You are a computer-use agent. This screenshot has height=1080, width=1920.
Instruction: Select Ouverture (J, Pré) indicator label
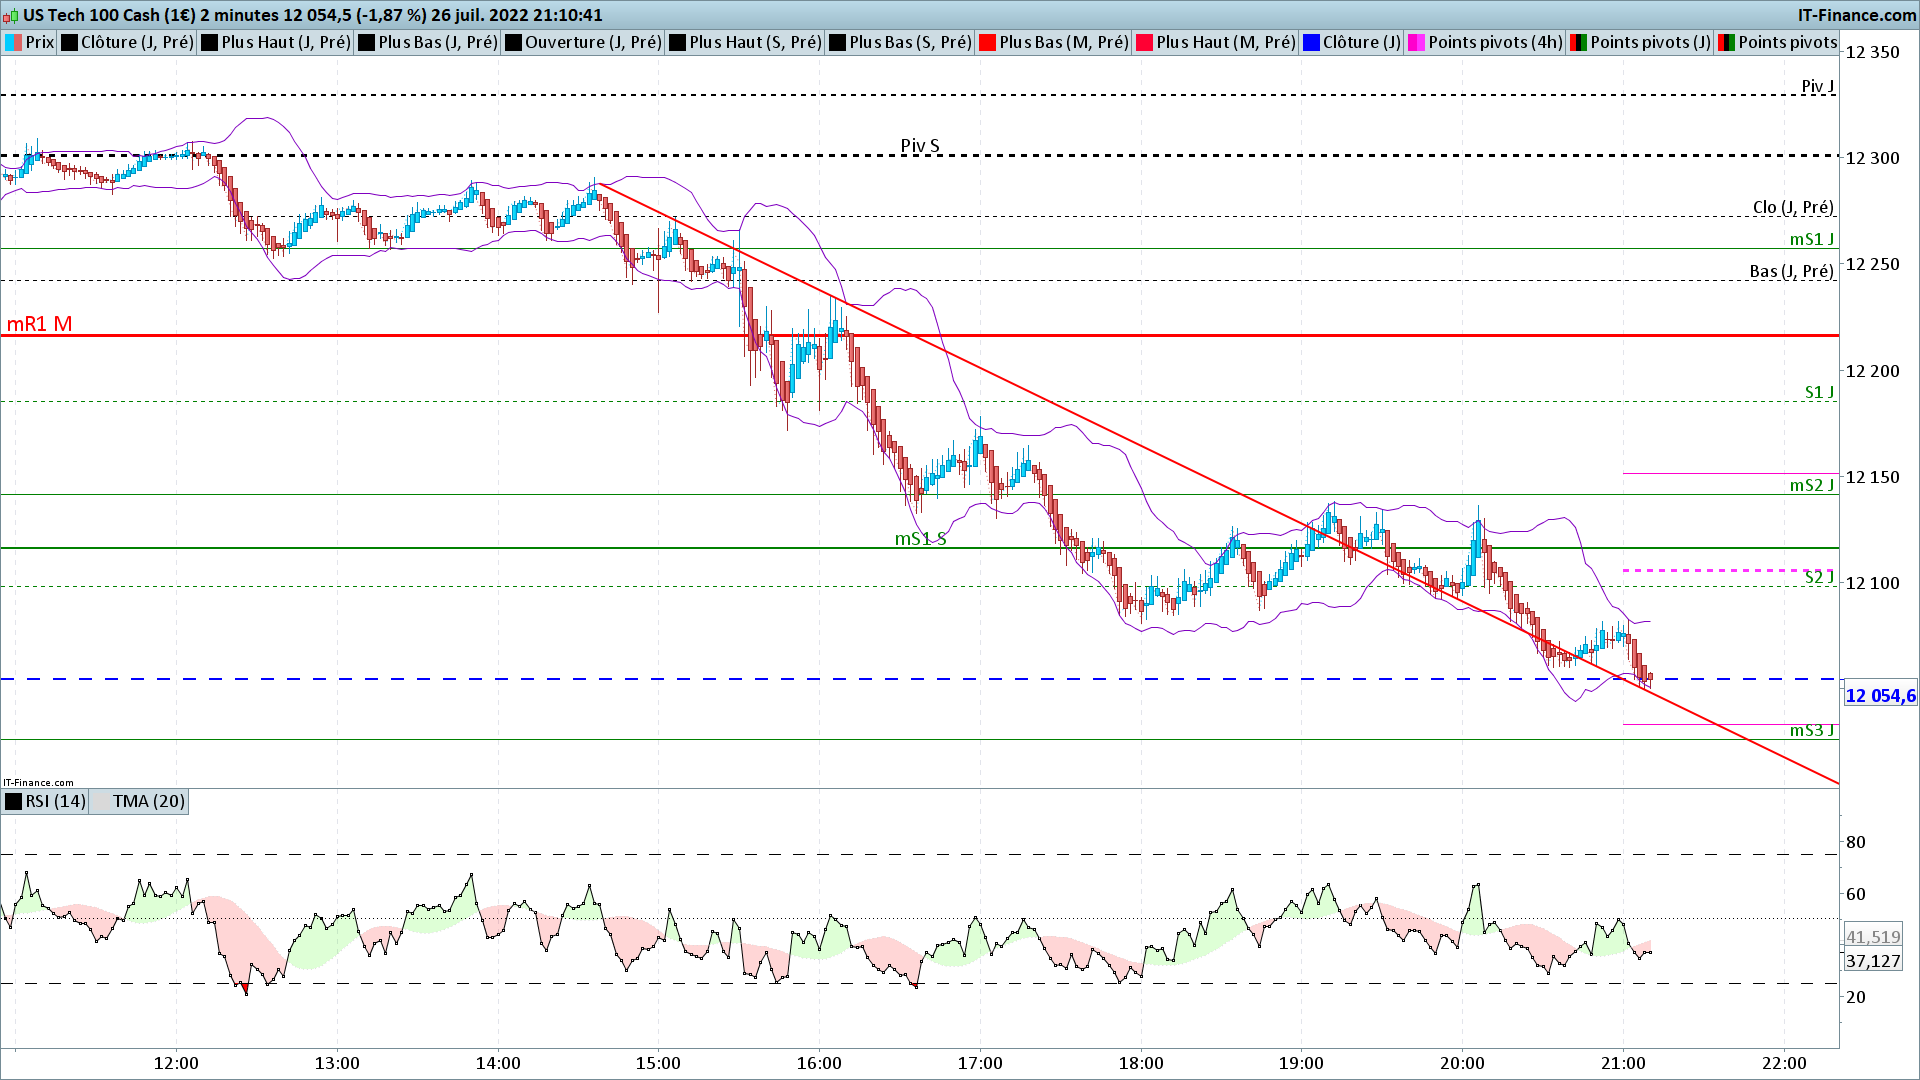coord(592,42)
